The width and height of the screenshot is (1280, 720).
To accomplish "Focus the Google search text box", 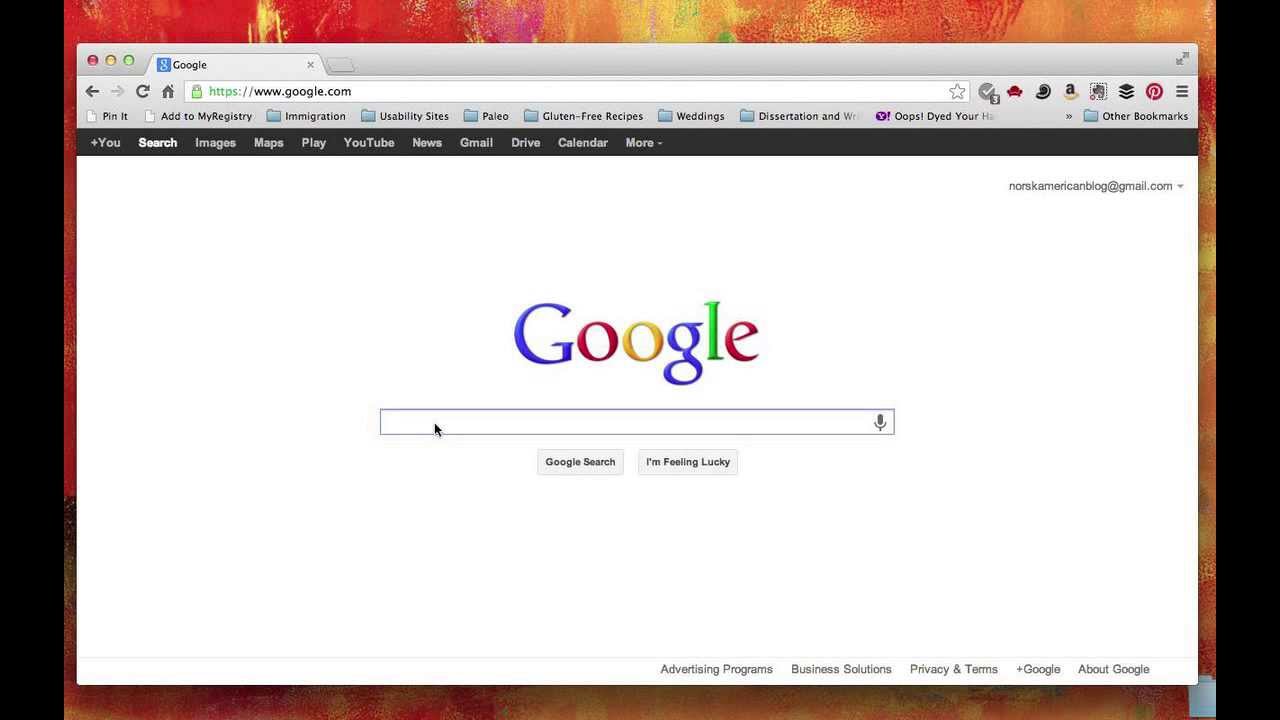I will tap(637, 422).
